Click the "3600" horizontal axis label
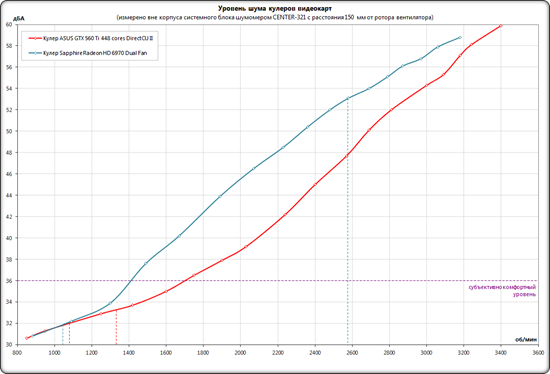 [x=538, y=352]
